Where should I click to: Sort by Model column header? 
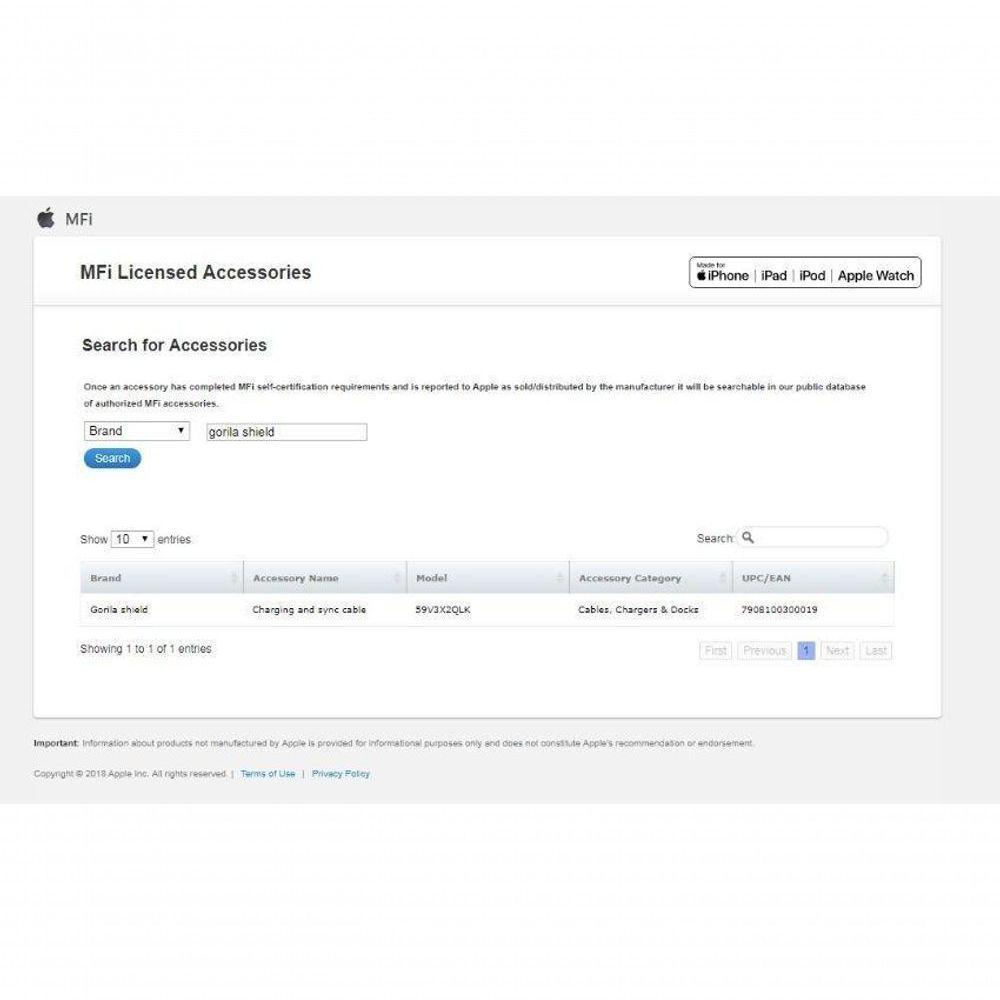pos(432,578)
